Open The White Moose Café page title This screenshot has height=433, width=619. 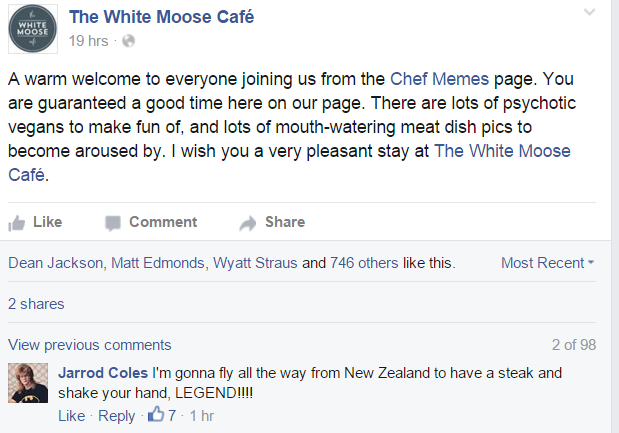click(x=161, y=17)
